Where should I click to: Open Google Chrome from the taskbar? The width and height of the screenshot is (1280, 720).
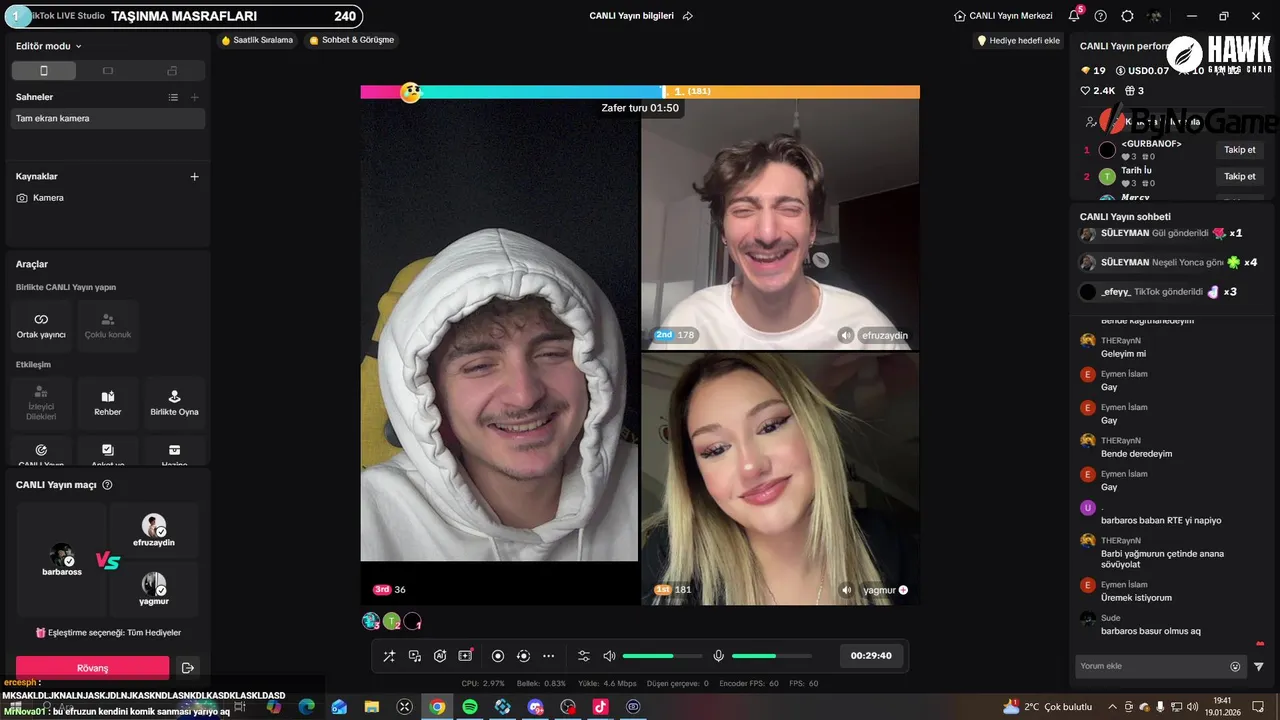[437, 706]
